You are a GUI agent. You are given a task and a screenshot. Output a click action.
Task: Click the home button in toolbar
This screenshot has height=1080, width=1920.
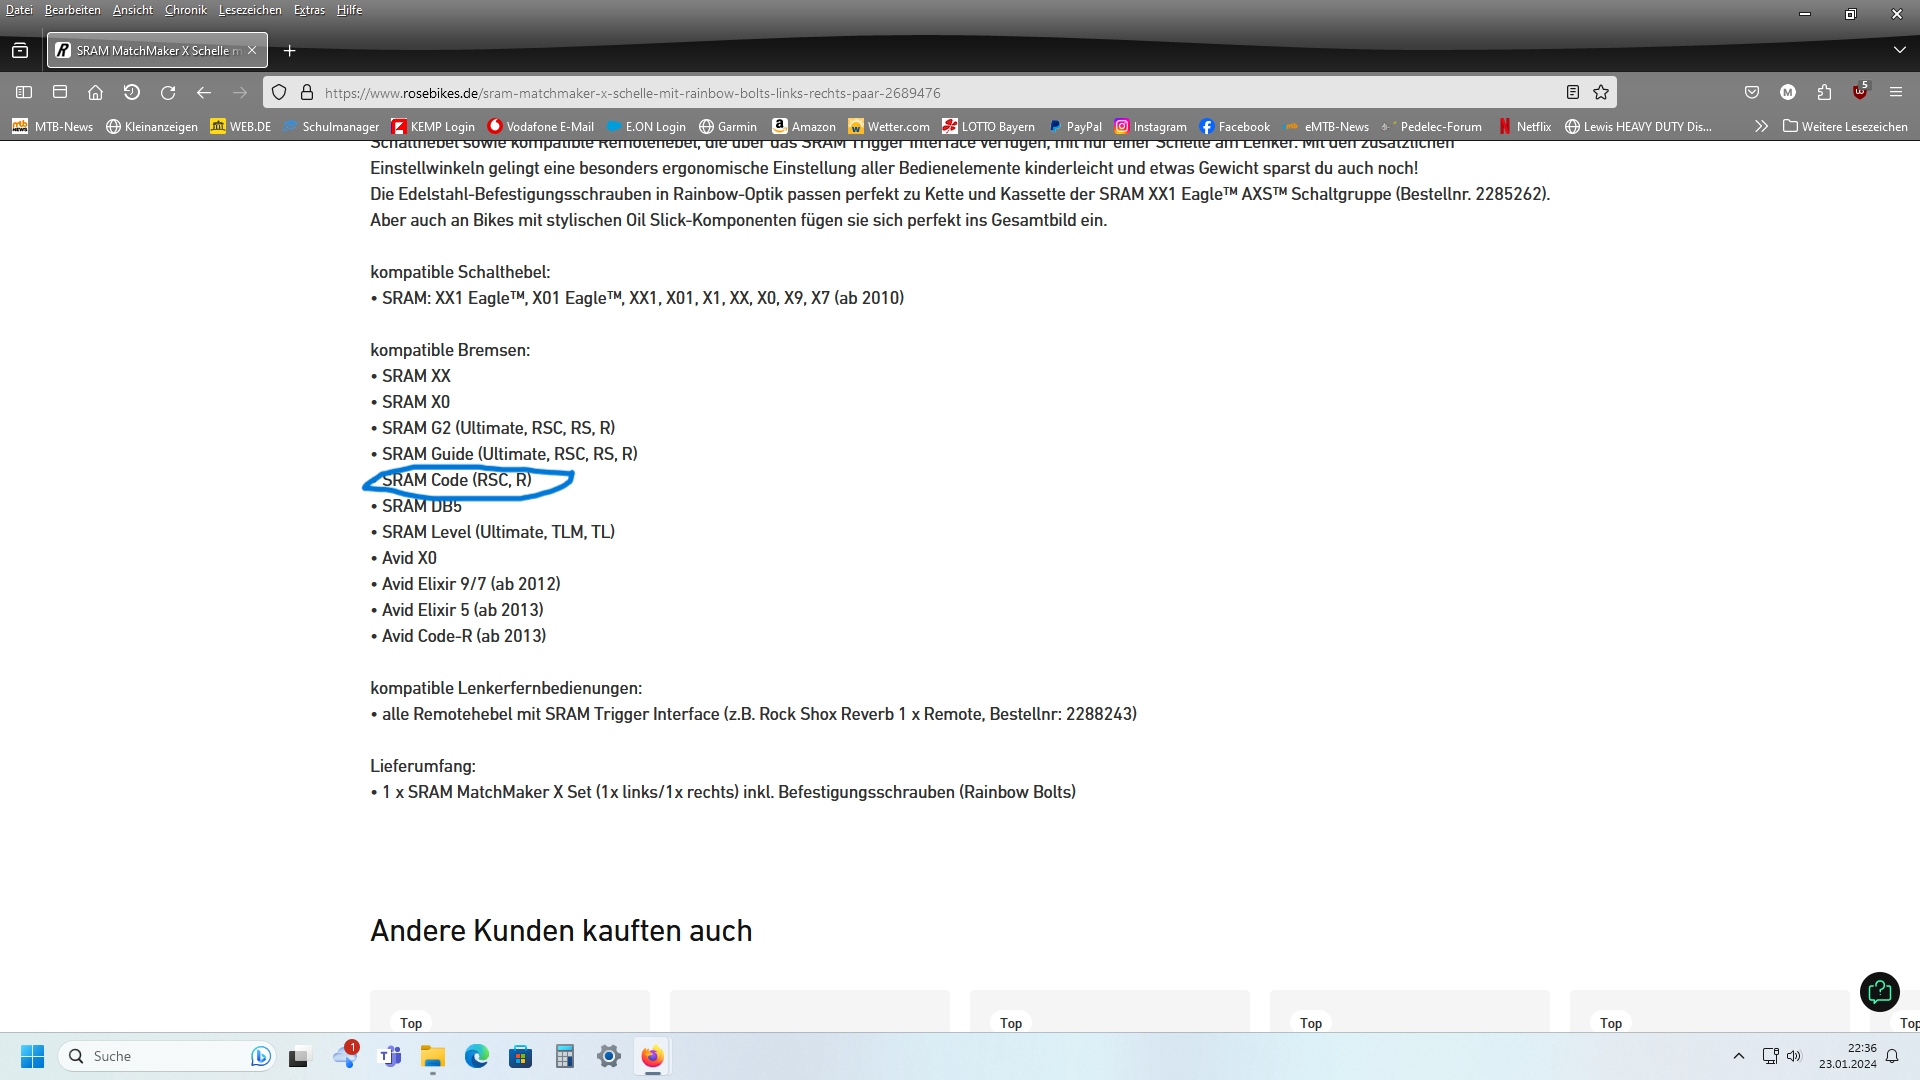point(96,92)
